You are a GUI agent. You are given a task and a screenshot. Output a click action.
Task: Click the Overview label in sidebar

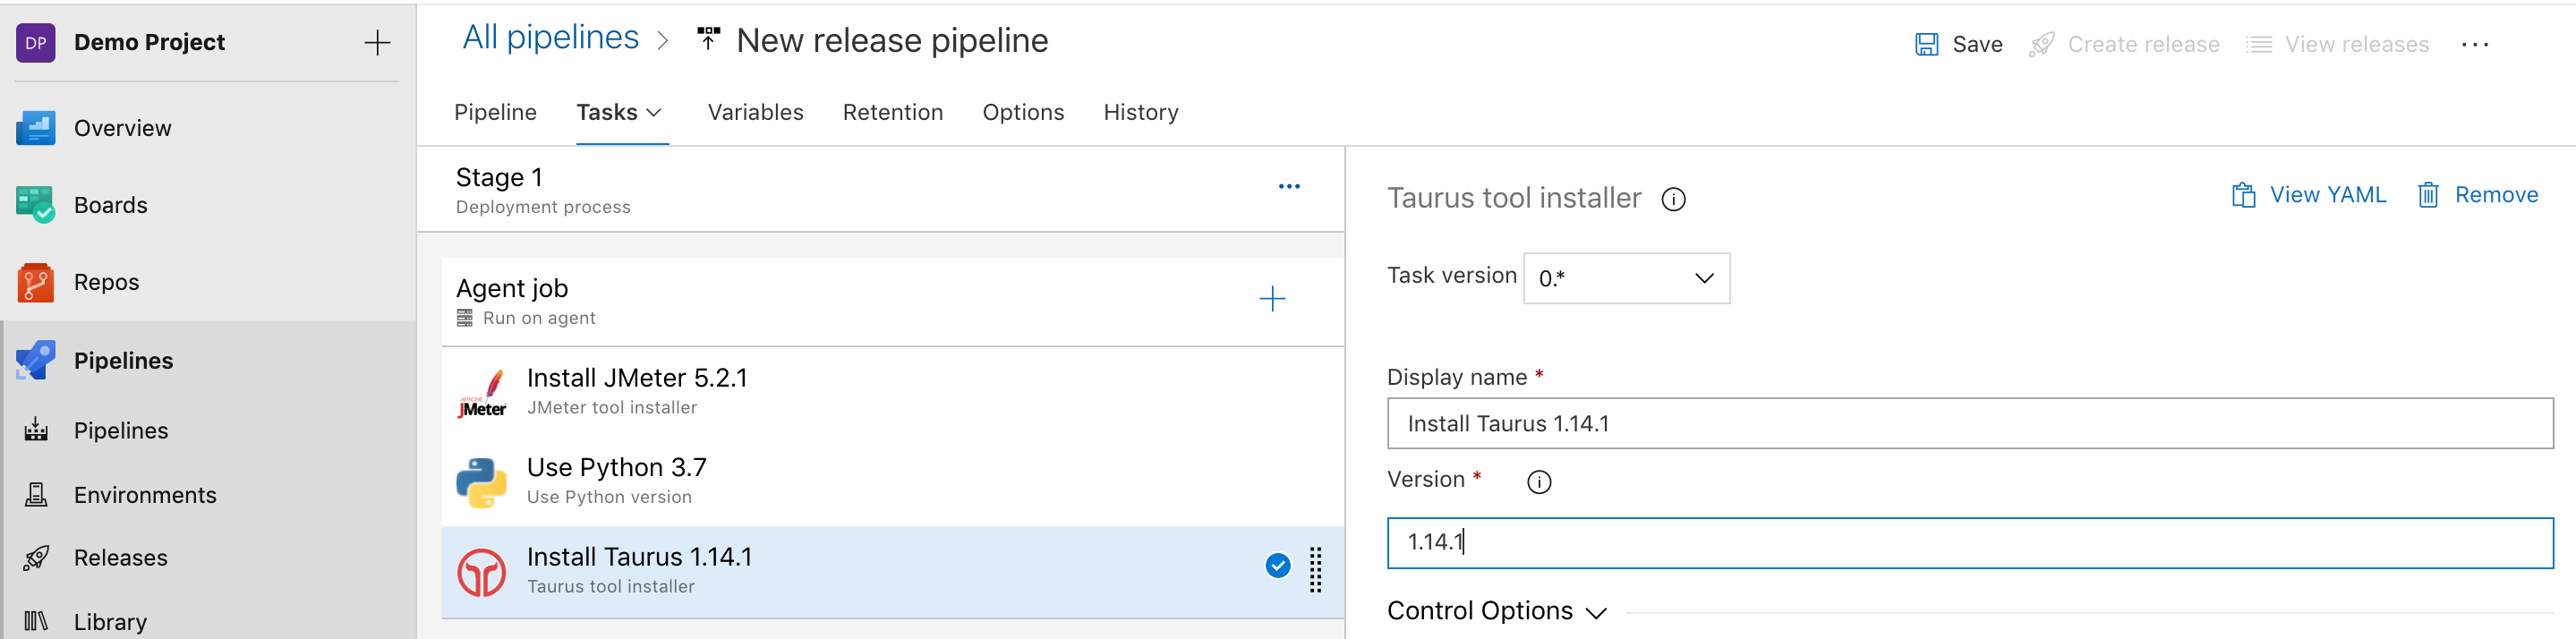click(x=122, y=128)
